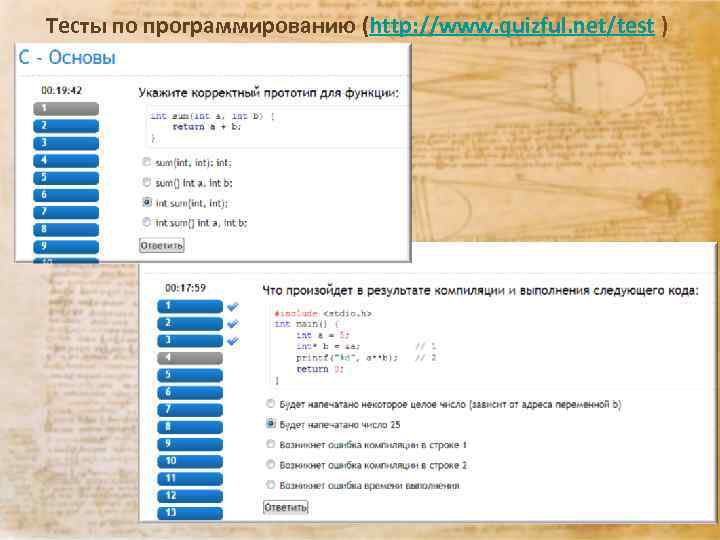Go to question 8 in lower quiz
Viewport: 720px width, 540px height.
[190, 427]
